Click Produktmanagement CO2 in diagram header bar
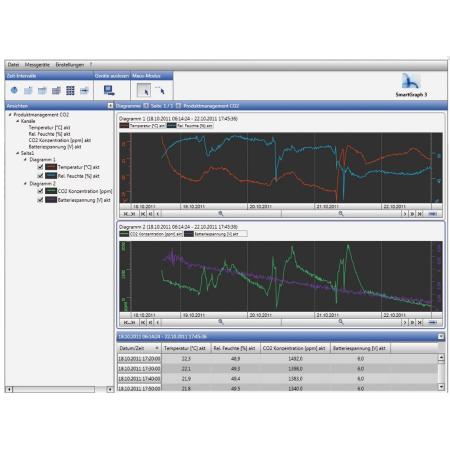The height and width of the screenshot is (450, 450). point(211,106)
